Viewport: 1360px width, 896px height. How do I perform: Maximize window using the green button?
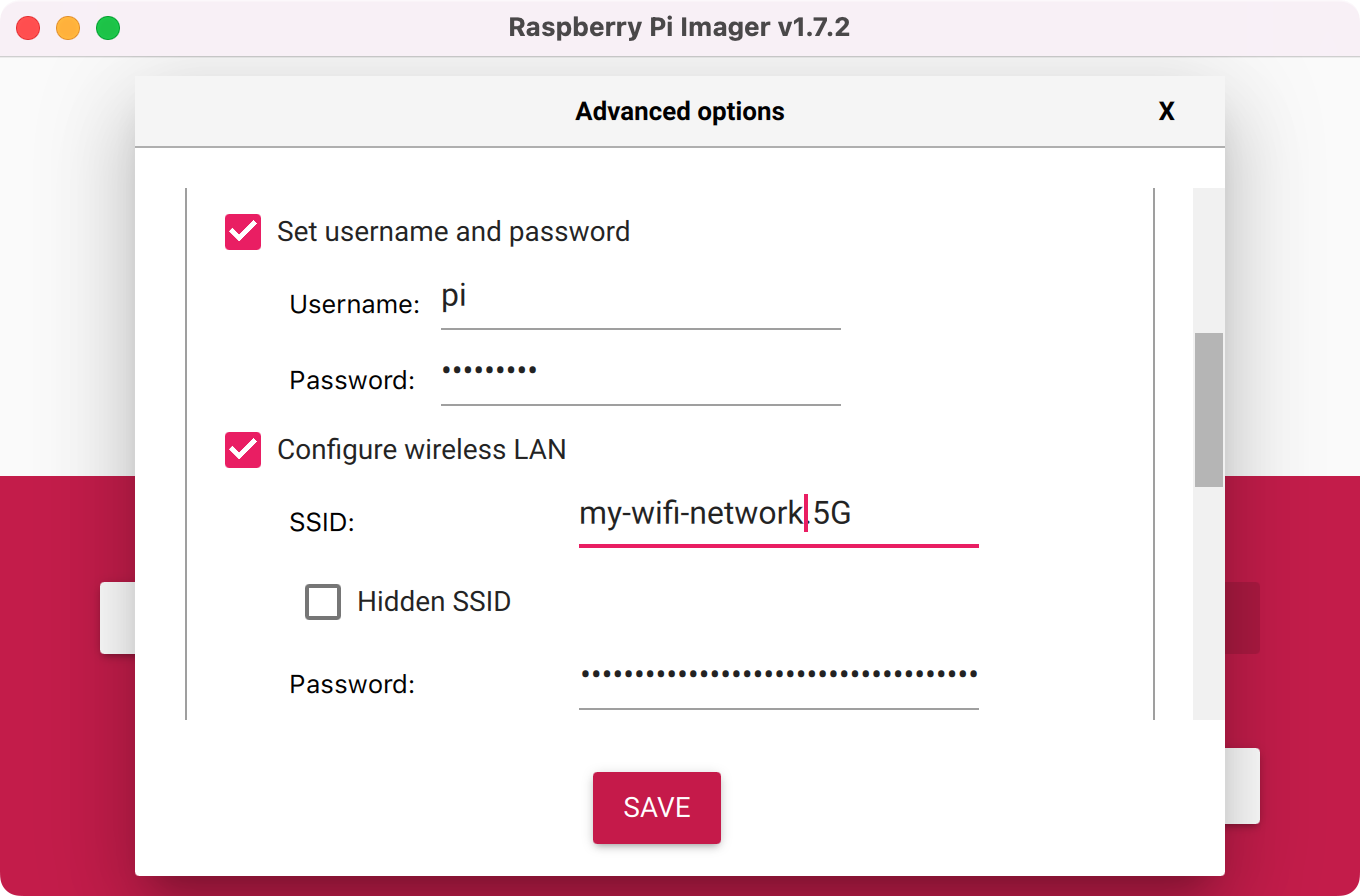[x=108, y=28]
